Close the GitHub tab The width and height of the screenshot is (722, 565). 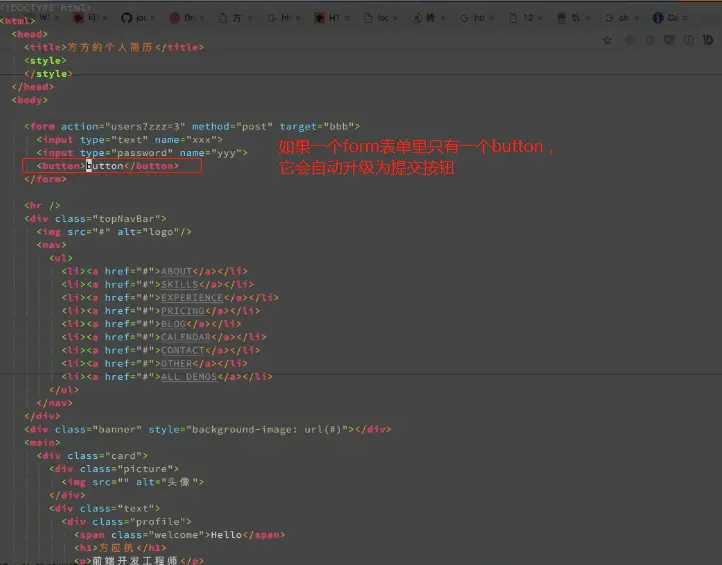pyautogui.click(x=153, y=18)
